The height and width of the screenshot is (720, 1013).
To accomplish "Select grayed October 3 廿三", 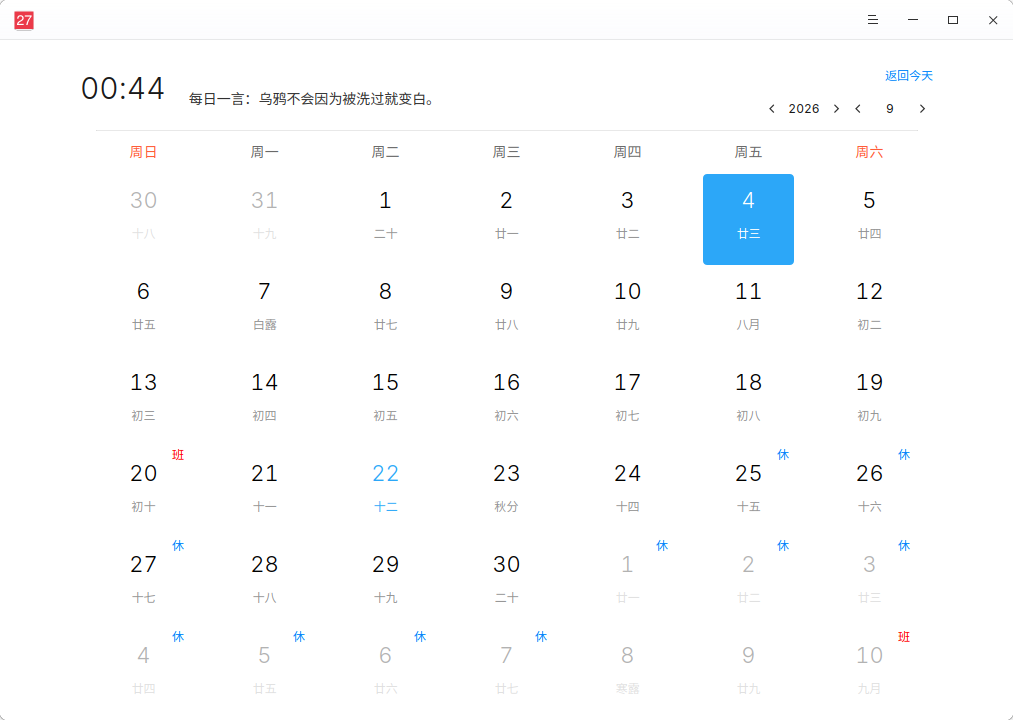I will click(x=870, y=584).
